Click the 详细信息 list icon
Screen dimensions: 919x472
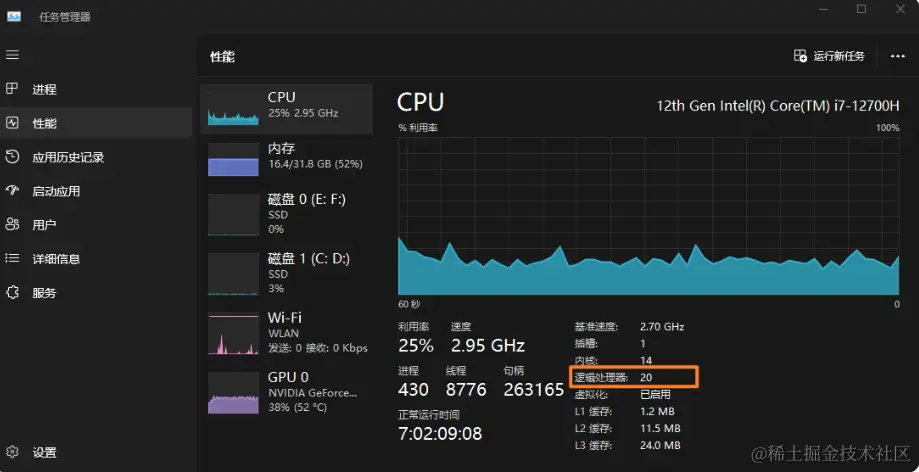click(x=12, y=259)
